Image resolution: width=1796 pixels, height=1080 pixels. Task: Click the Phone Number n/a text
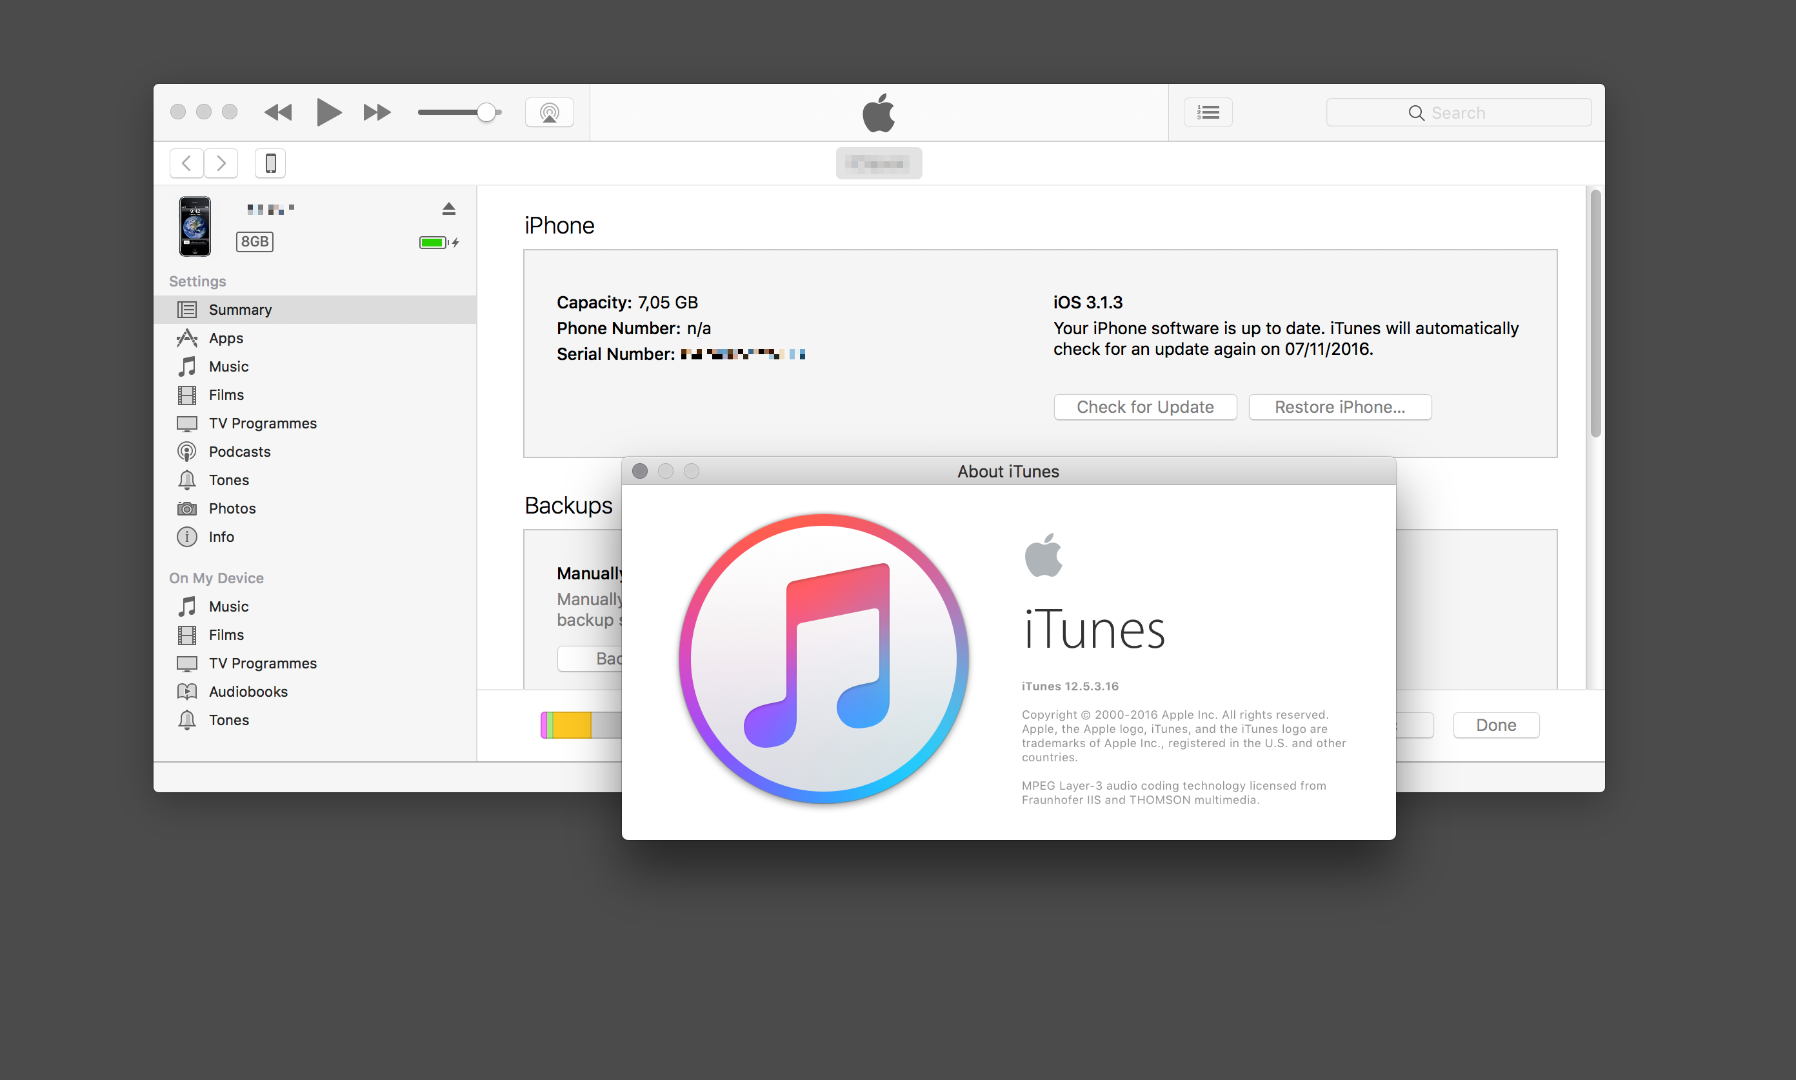click(634, 328)
